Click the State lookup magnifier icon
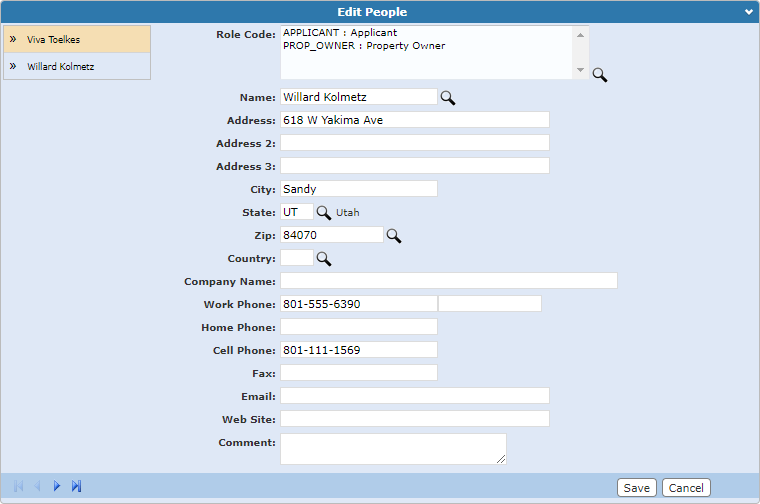760x504 pixels. [323, 213]
